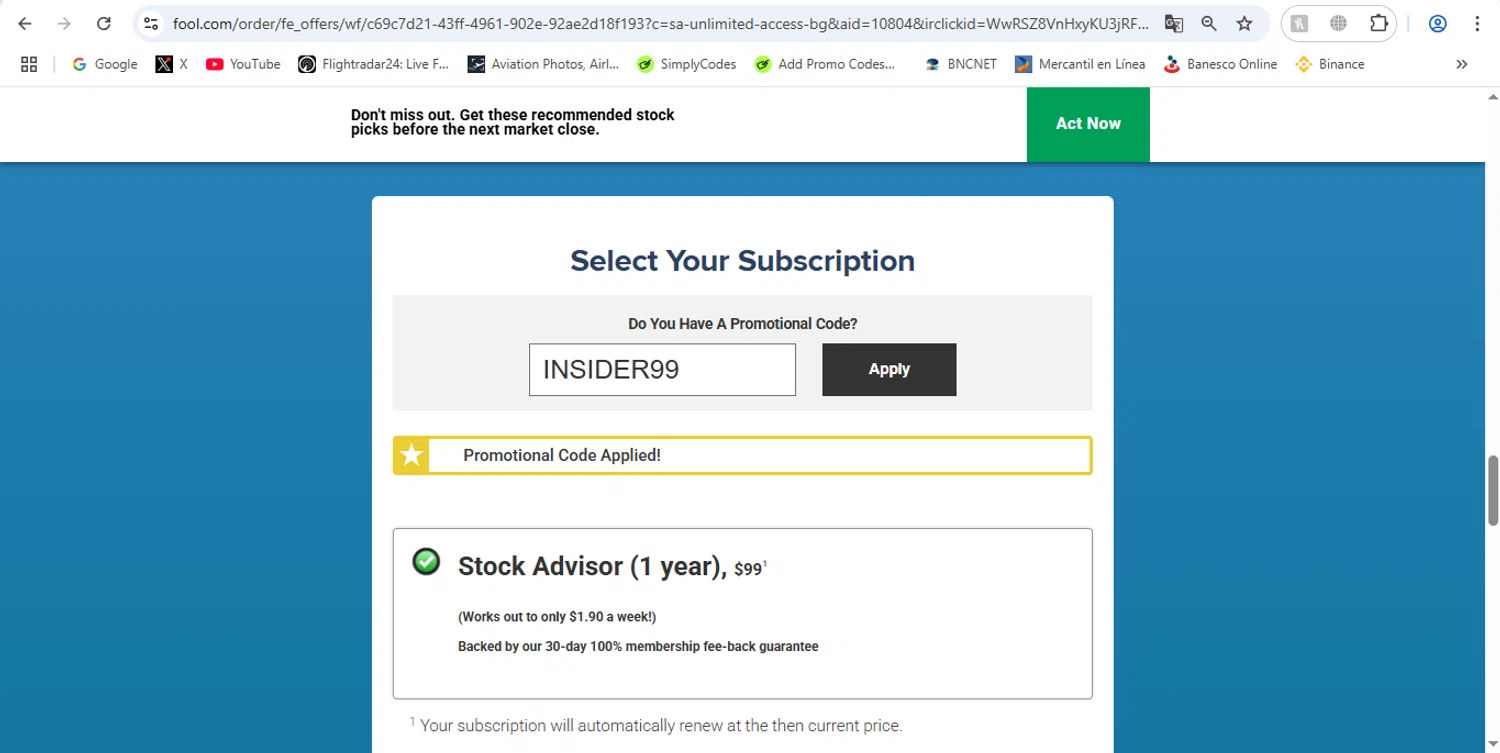Click the browser address bar URL
This screenshot has height=753, width=1500.
[x=660, y=24]
